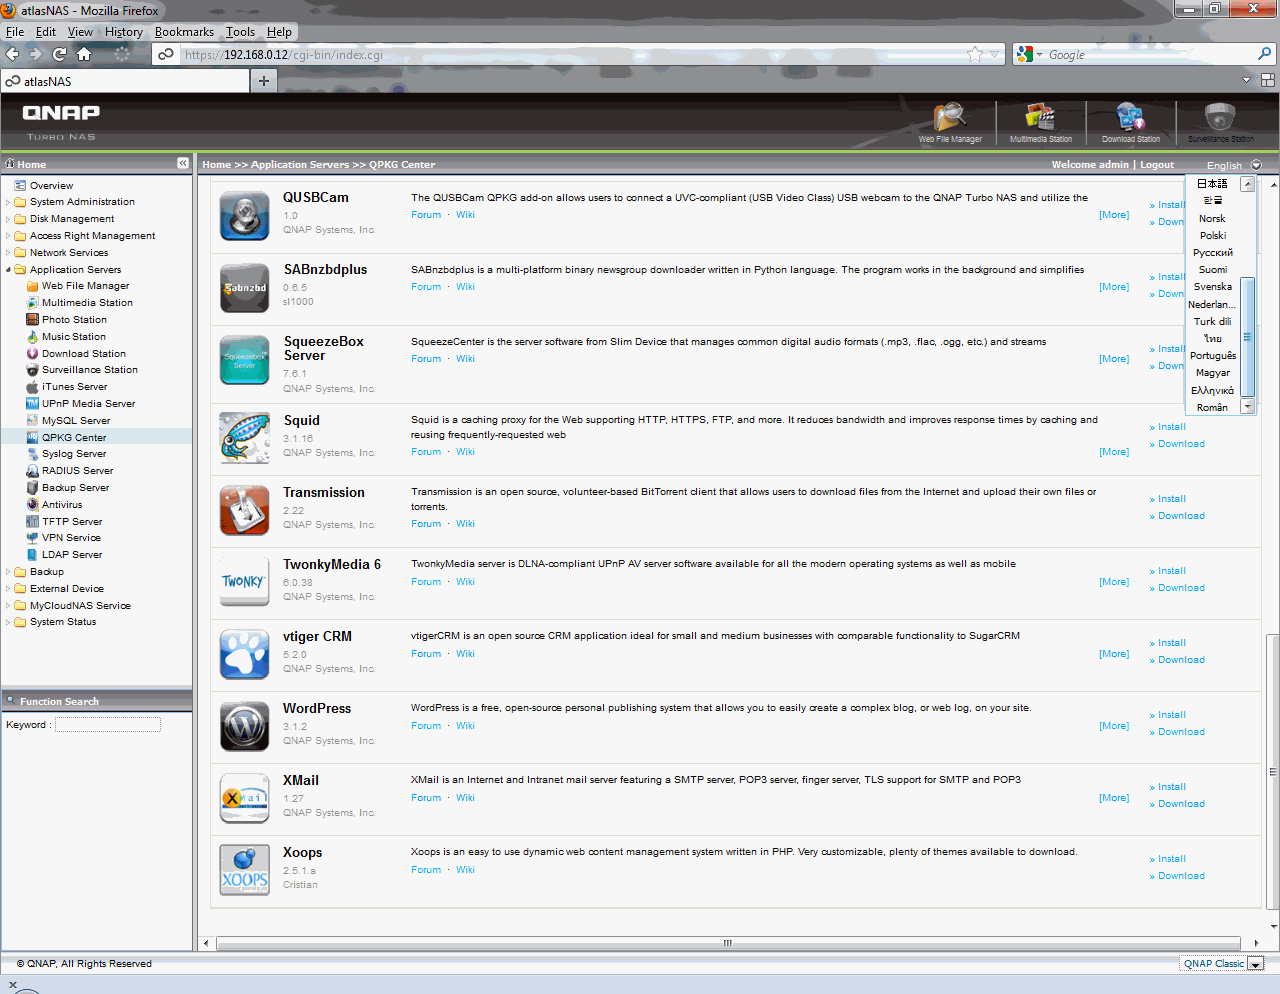This screenshot has height=994, width=1280.
Task: Expand the System Status tree node
Action: pyautogui.click(x=8, y=622)
